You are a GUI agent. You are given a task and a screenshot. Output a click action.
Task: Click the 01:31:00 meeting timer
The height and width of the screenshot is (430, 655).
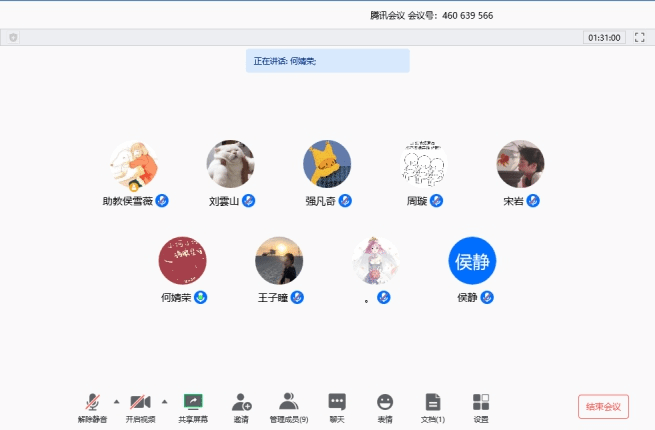tap(604, 37)
